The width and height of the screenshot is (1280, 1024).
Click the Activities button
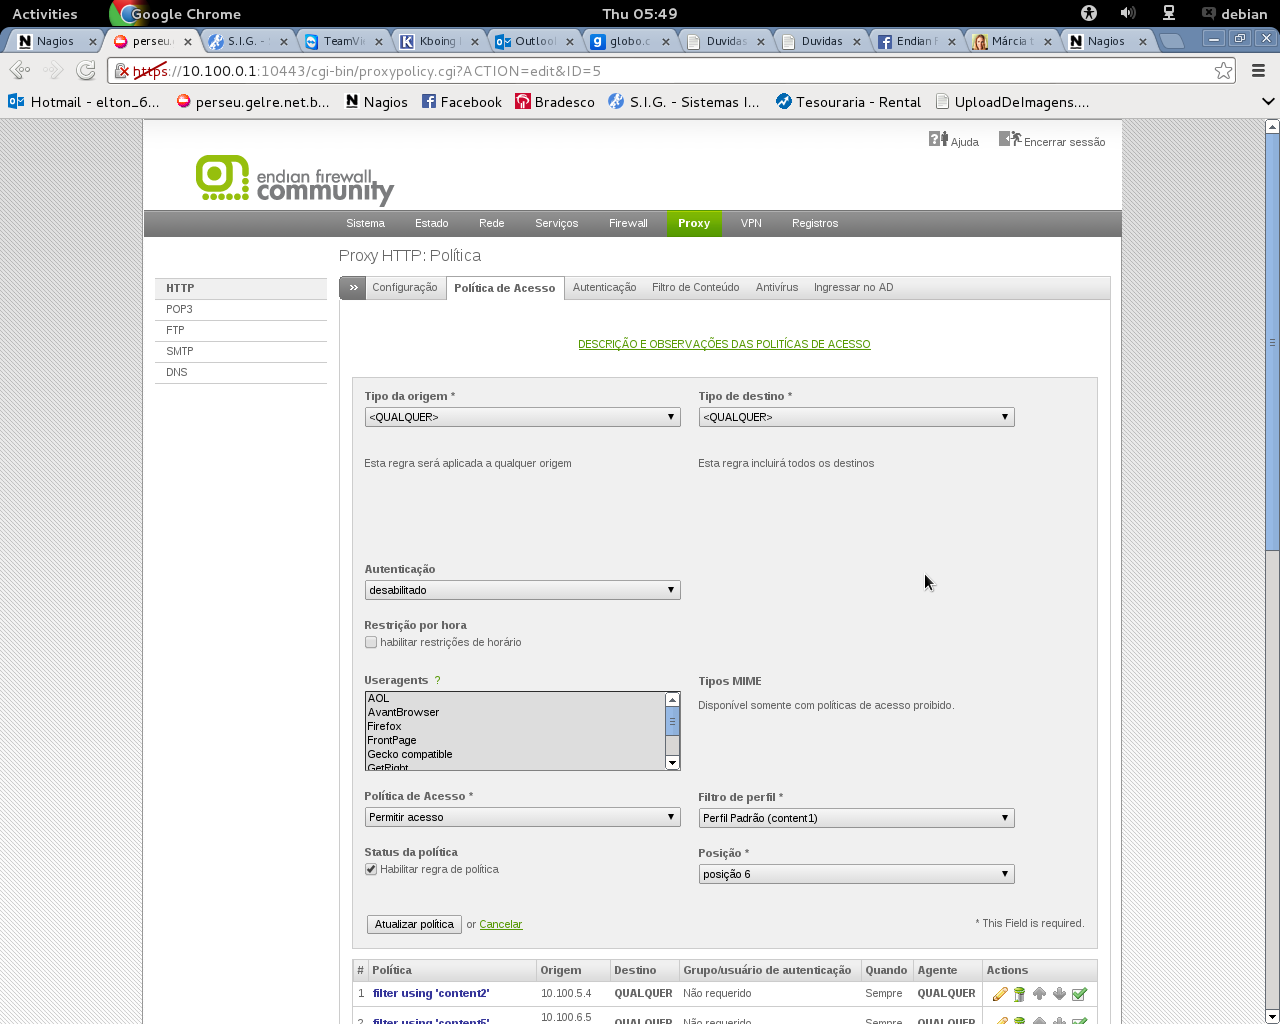44,14
